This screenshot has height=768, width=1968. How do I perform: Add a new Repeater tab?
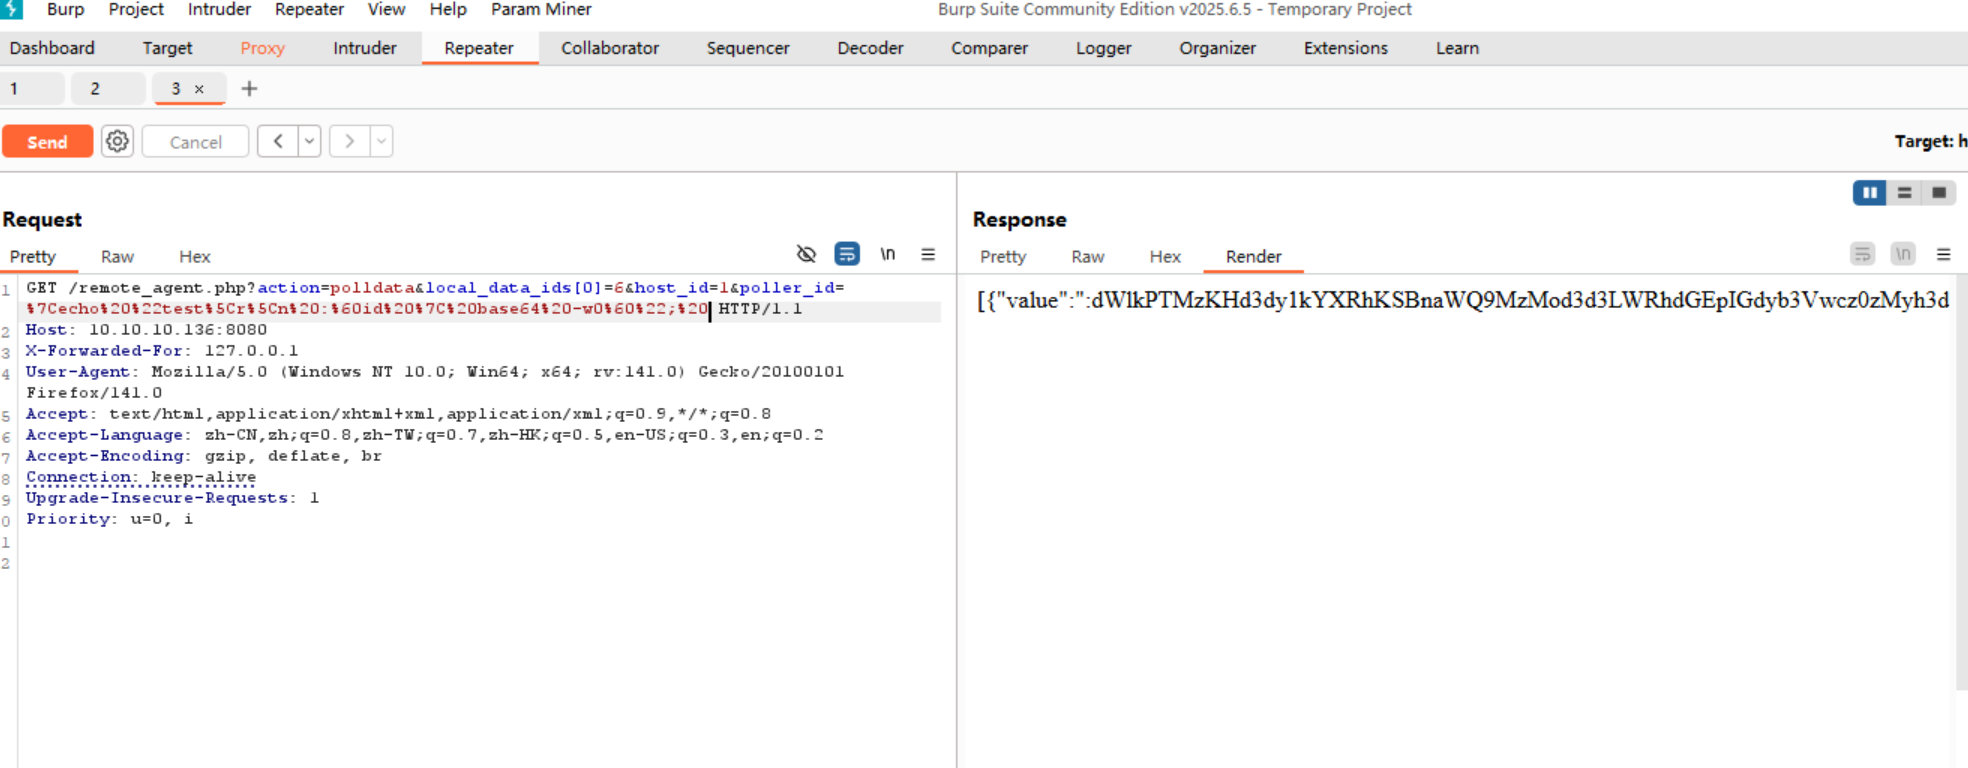[249, 89]
